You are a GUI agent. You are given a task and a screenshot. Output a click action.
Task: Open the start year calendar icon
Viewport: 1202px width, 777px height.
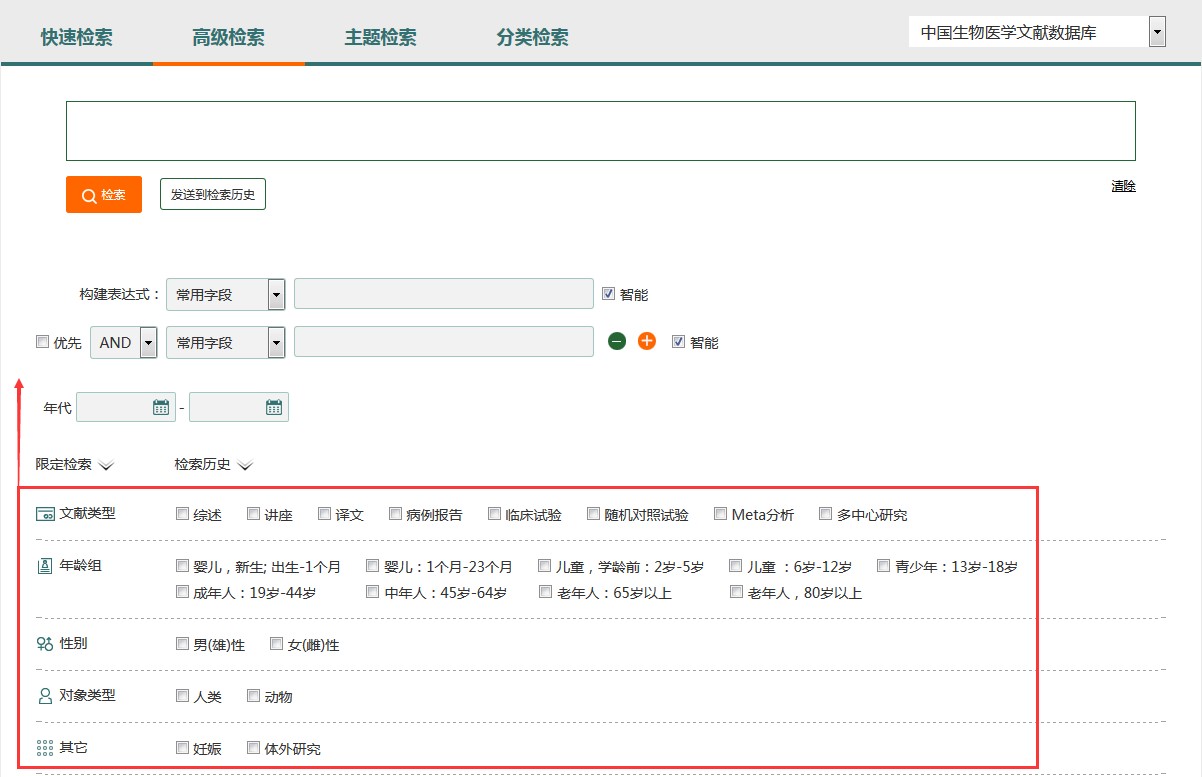(161, 407)
